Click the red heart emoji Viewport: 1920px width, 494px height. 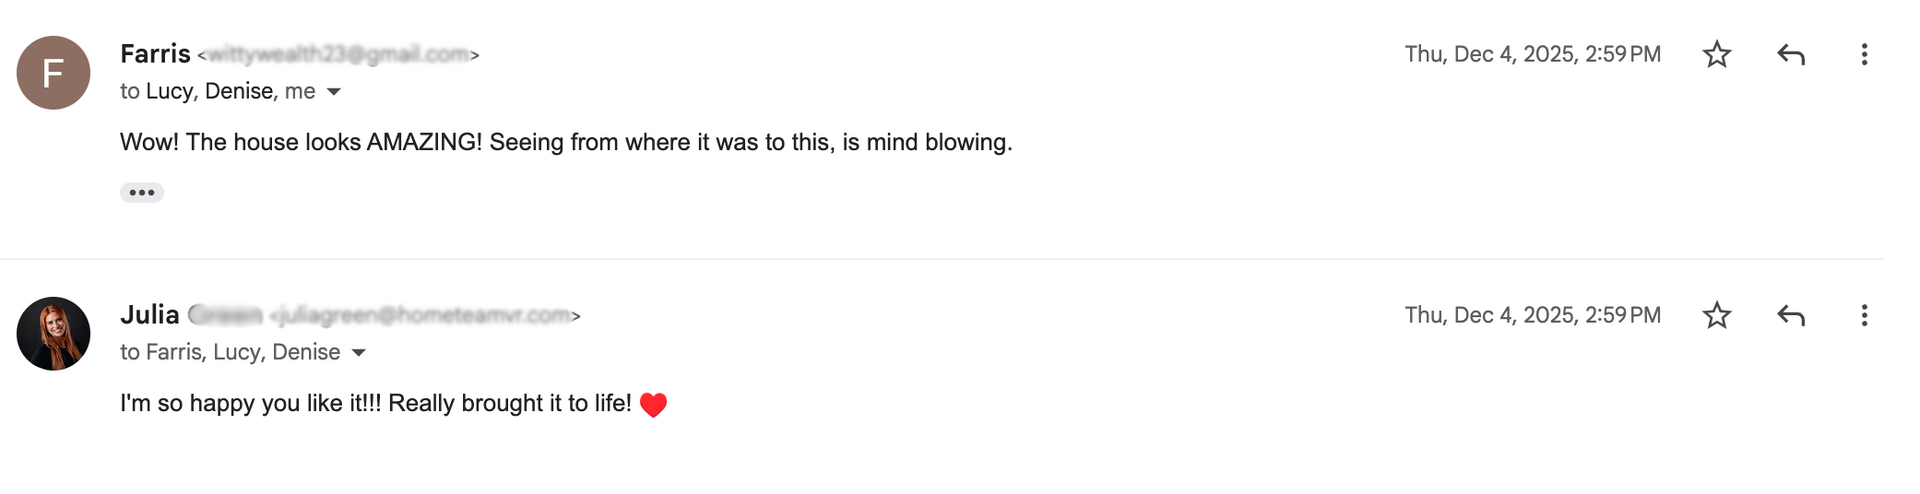[x=653, y=404]
